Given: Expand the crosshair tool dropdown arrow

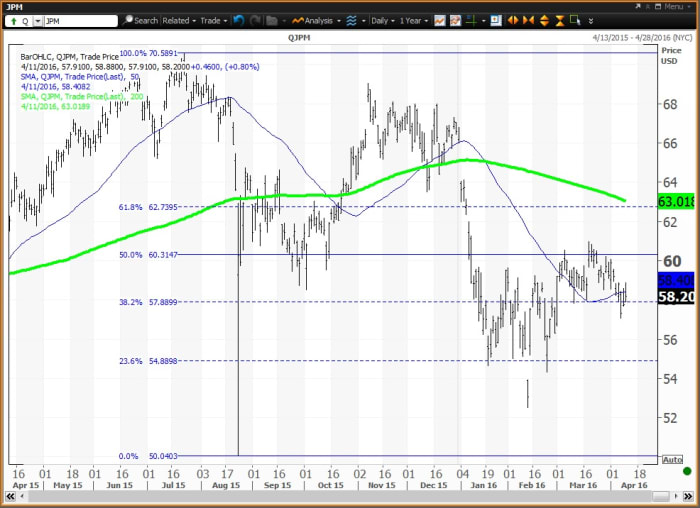Looking at the screenshot, I should (483, 21).
